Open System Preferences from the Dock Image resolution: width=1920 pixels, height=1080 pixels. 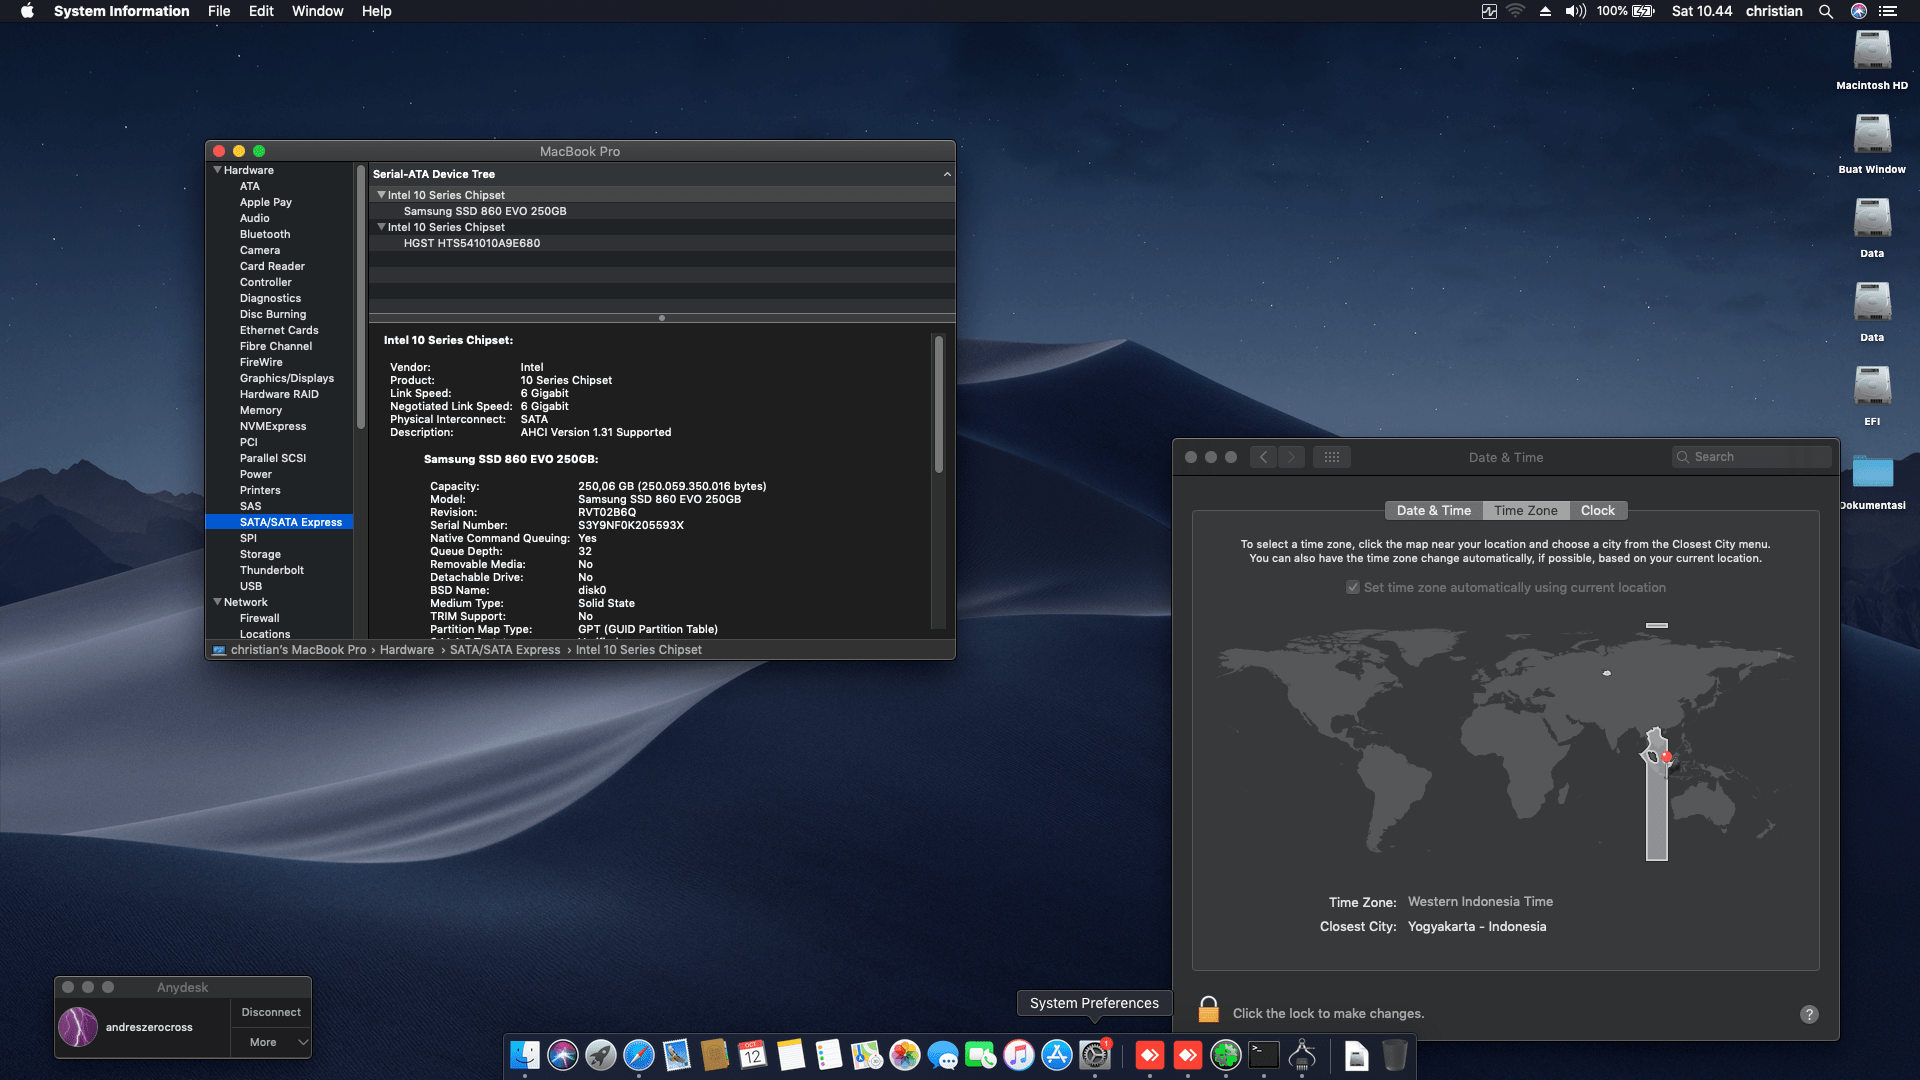point(1094,1057)
